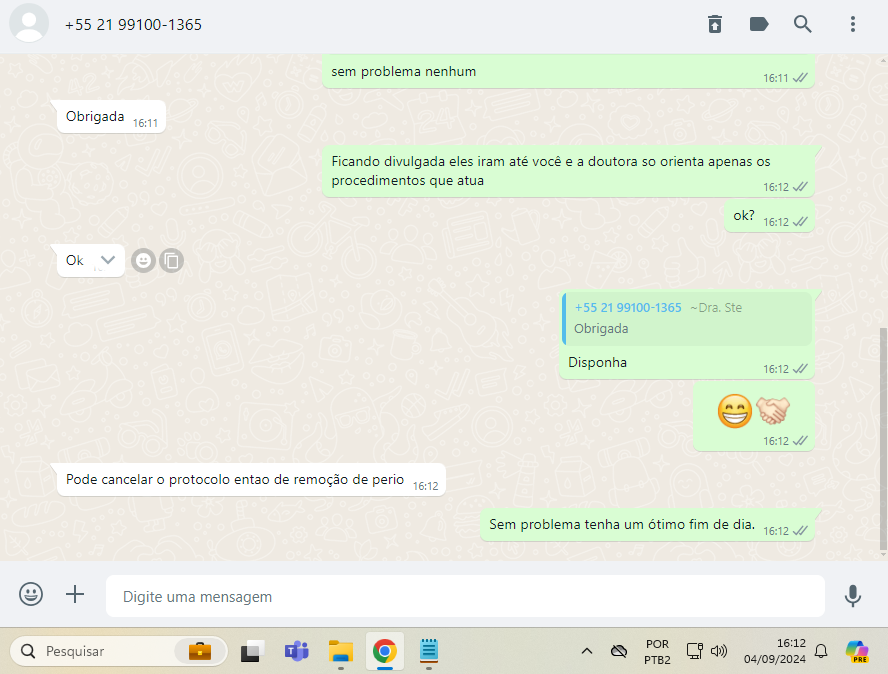Click the label tag icon in header
This screenshot has width=888, height=674.
click(x=759, y=24)
